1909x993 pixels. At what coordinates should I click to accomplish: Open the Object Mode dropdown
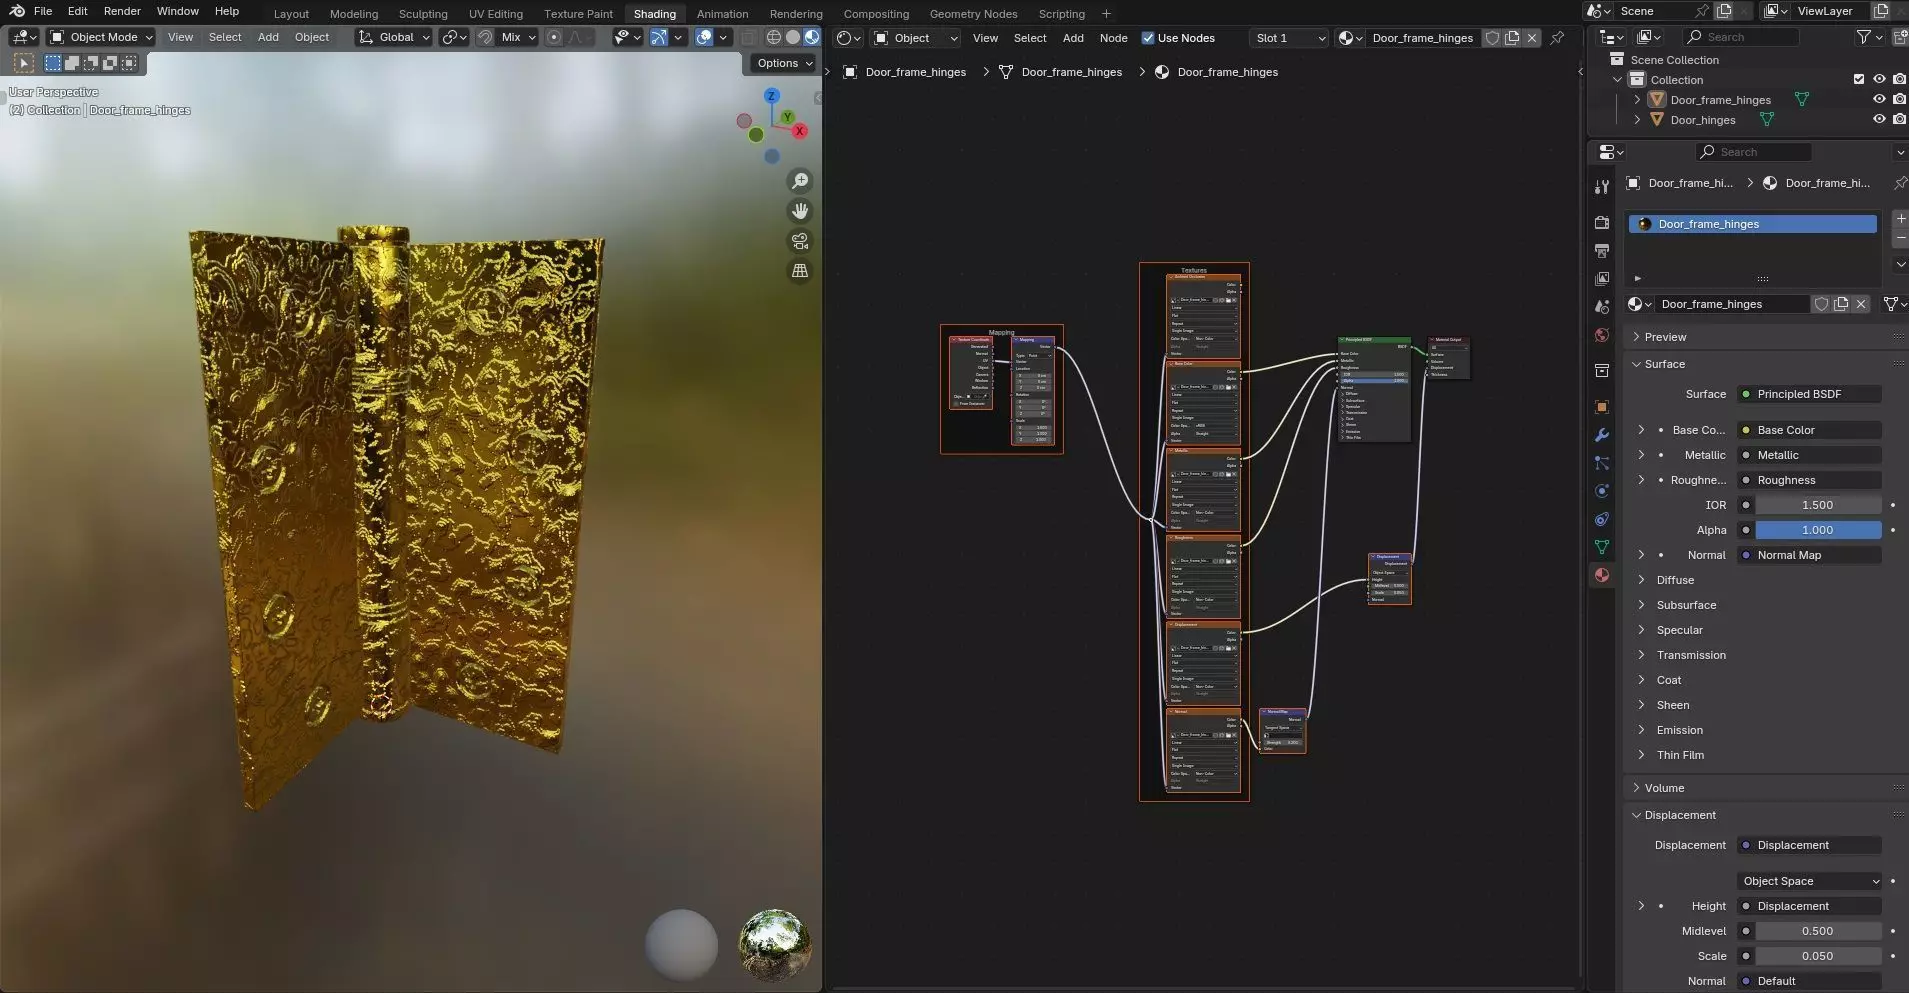(x=102, y=37)
